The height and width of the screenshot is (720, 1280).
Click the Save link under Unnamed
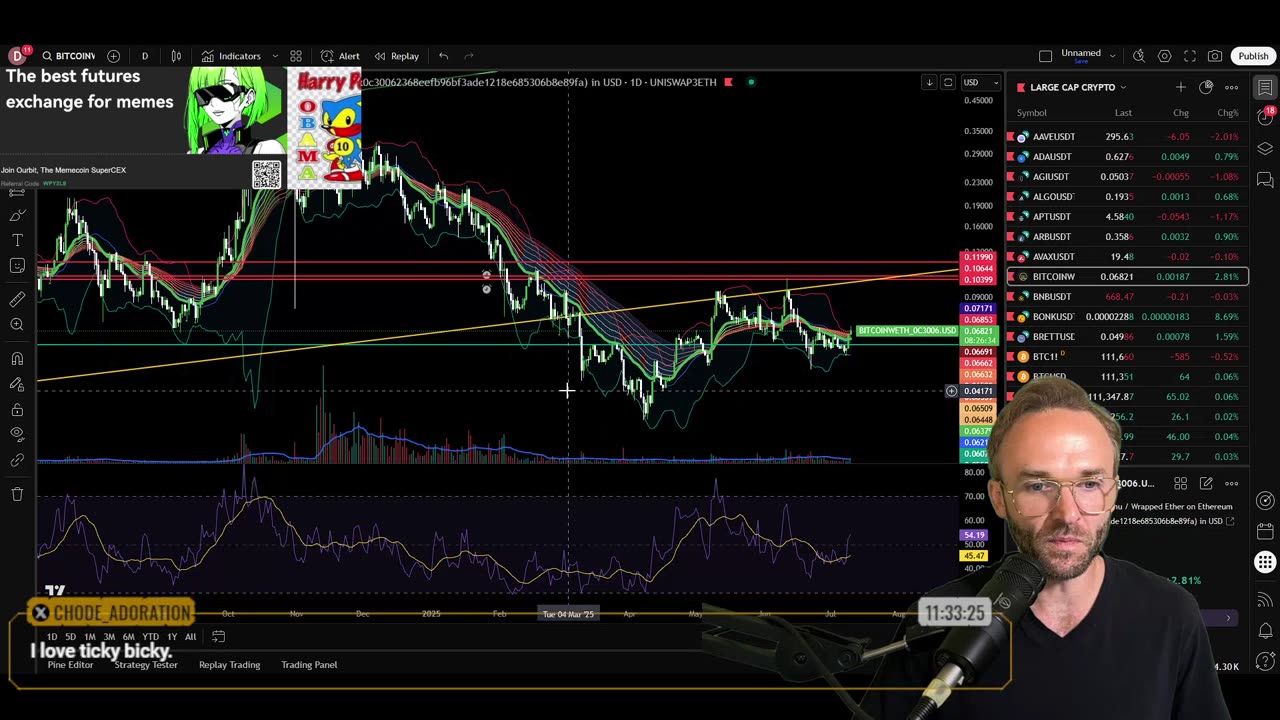point(1080,61)
